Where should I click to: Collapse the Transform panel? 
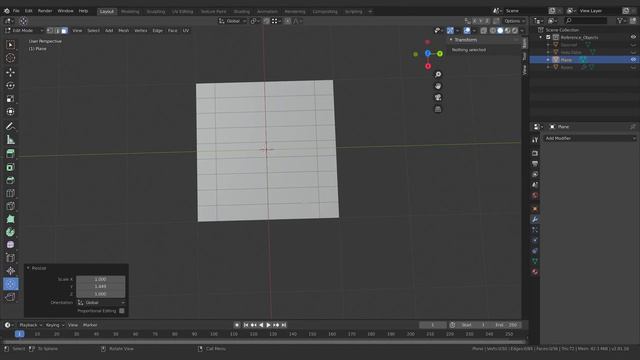click(x=451, y=40)
